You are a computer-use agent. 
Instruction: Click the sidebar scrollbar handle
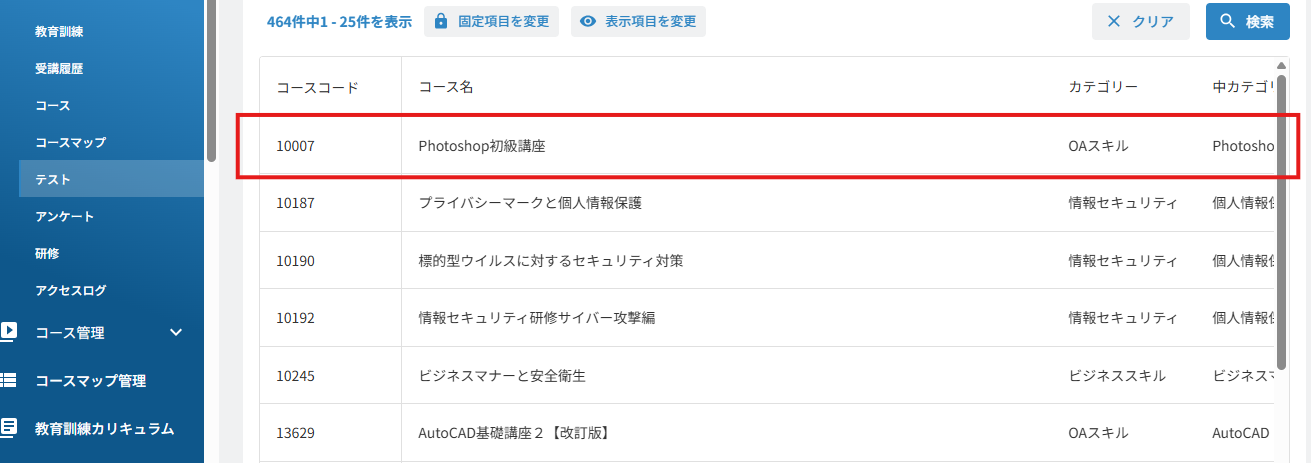(211, 80)
